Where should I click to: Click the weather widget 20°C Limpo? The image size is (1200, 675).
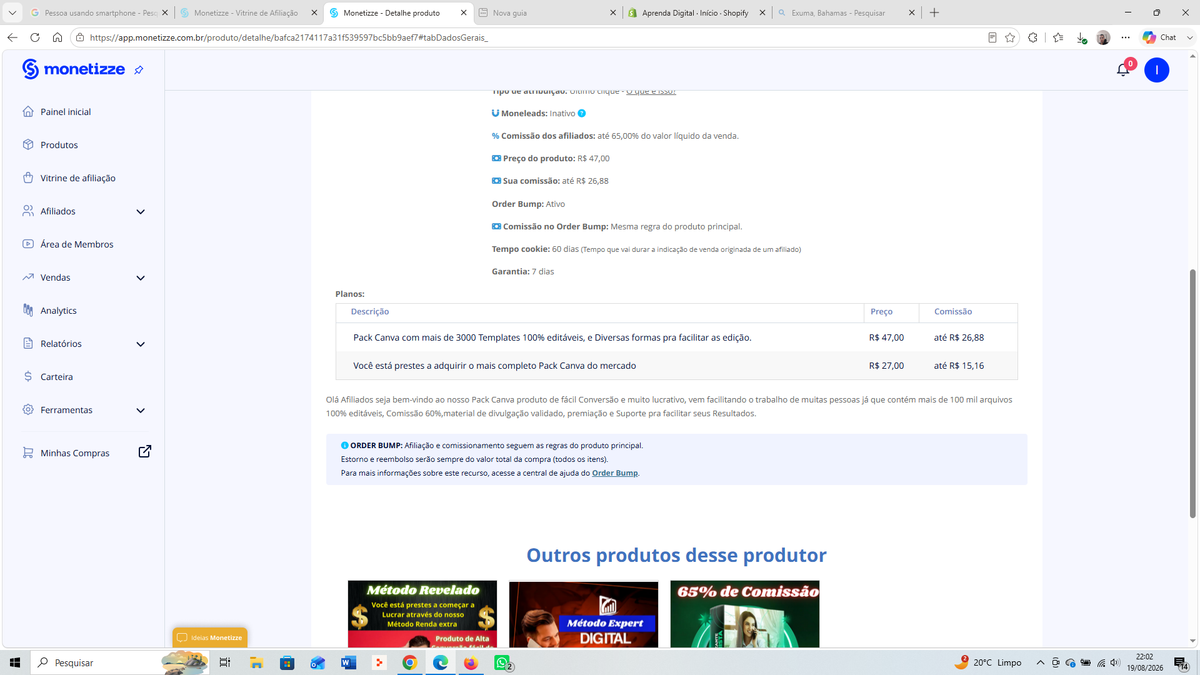(988, 662)
